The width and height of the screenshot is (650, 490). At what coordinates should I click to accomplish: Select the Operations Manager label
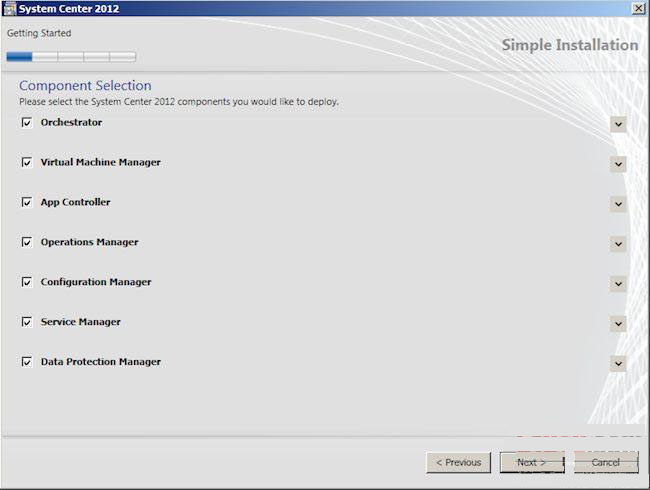click(x=90, y=242)
